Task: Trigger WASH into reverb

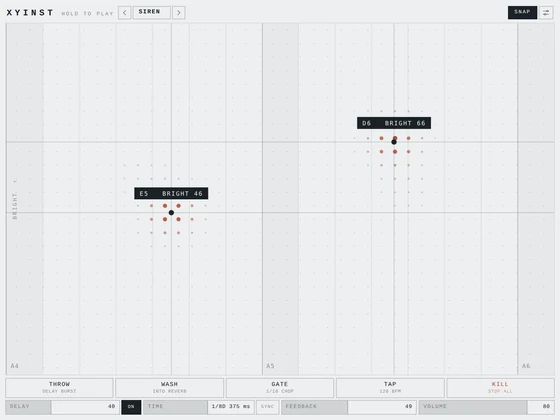Action: [x=169, y=388]
